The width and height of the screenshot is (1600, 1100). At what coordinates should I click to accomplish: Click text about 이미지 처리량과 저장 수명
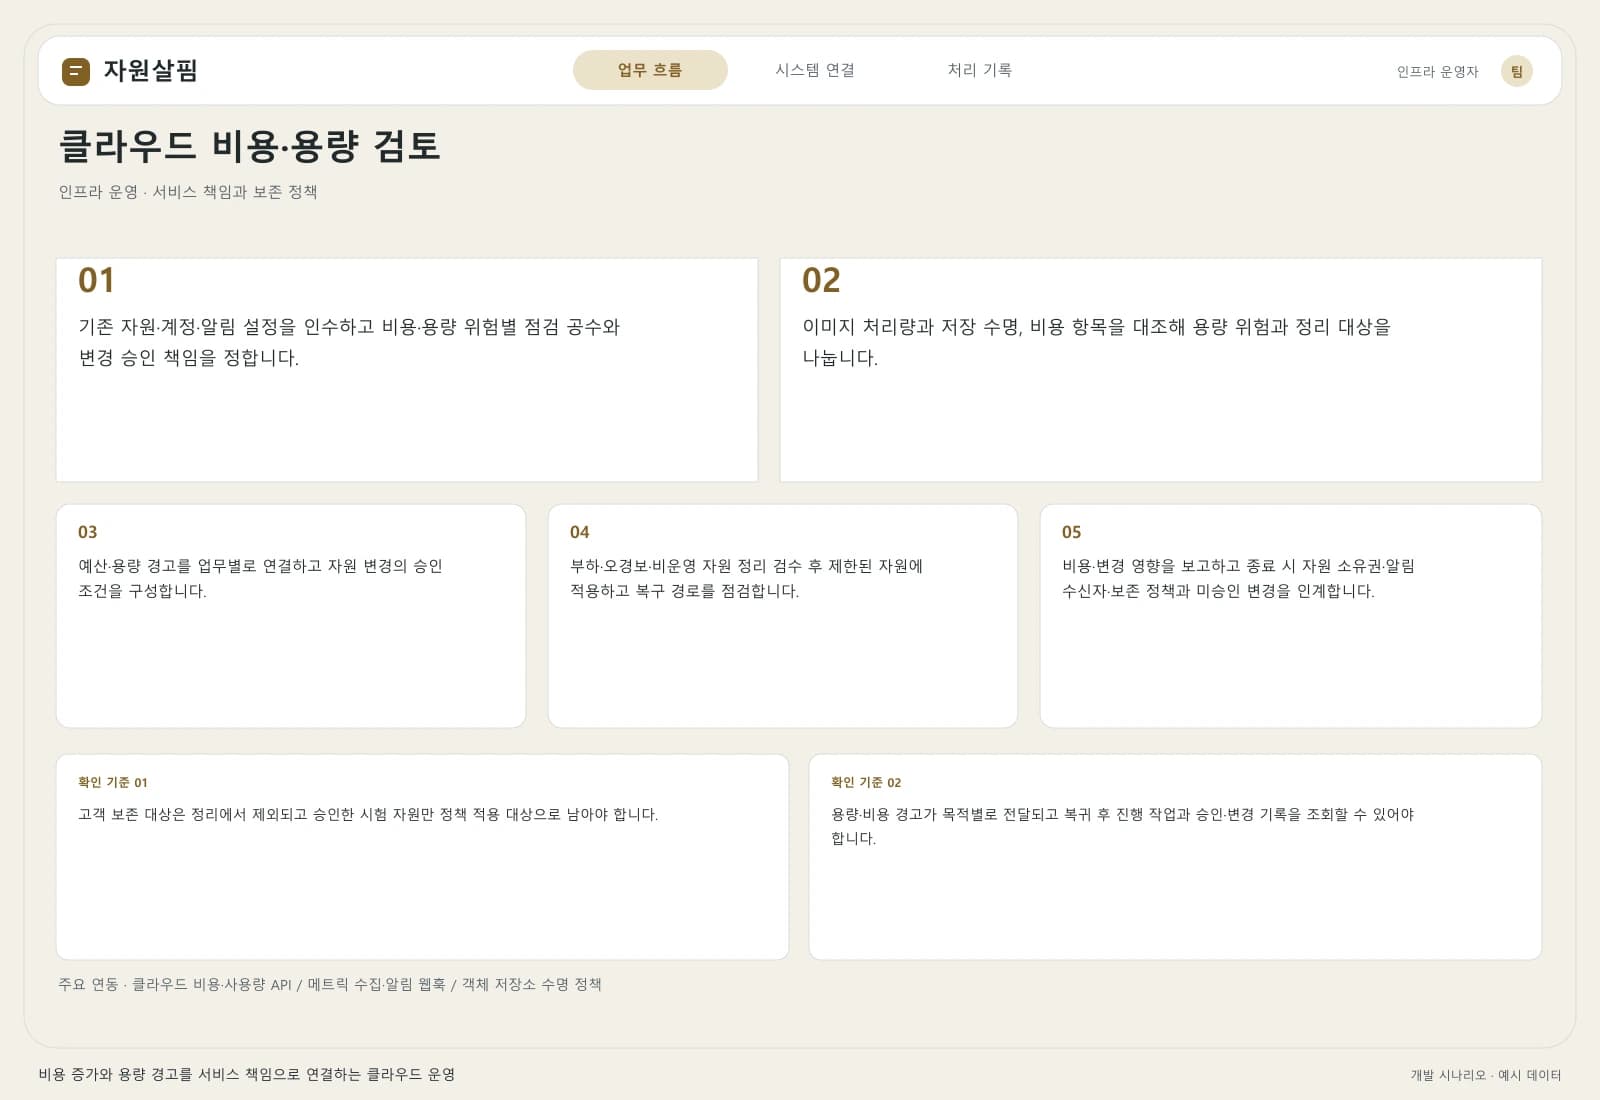point(1097,342)
